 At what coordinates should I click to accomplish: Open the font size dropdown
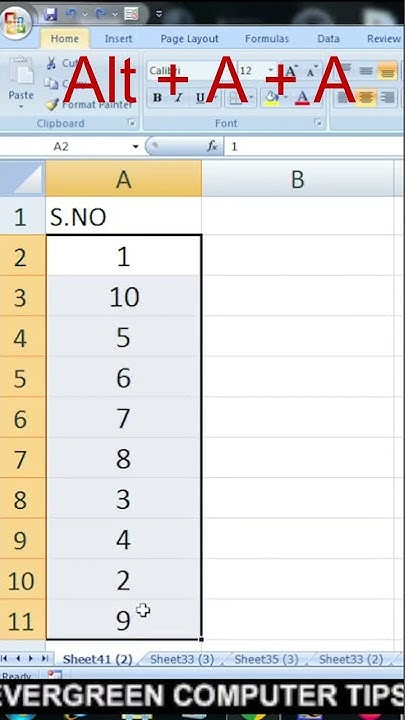pos(271,71)
